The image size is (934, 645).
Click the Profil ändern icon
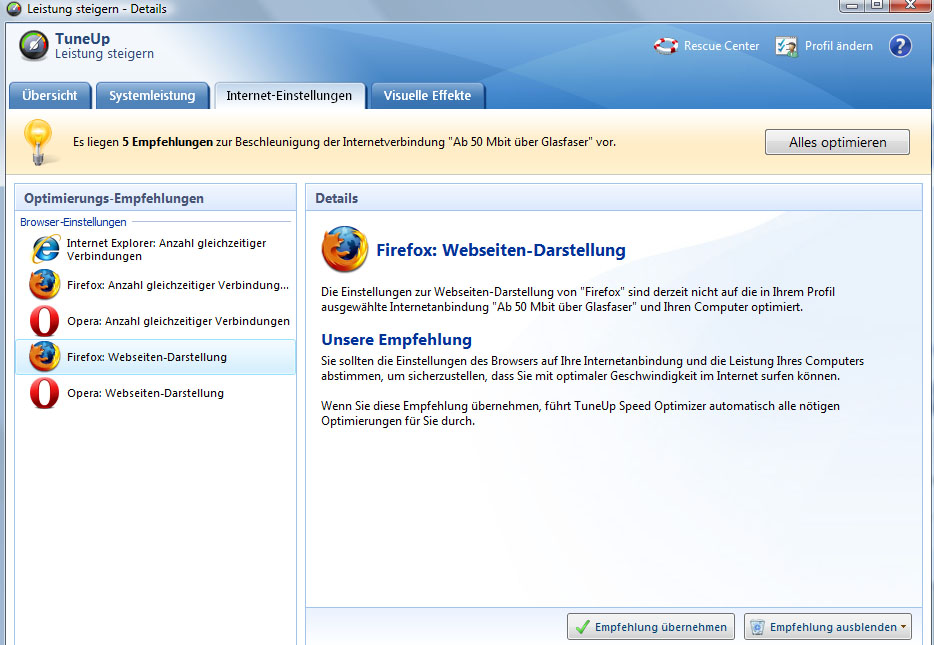click(x=786, y=46)
